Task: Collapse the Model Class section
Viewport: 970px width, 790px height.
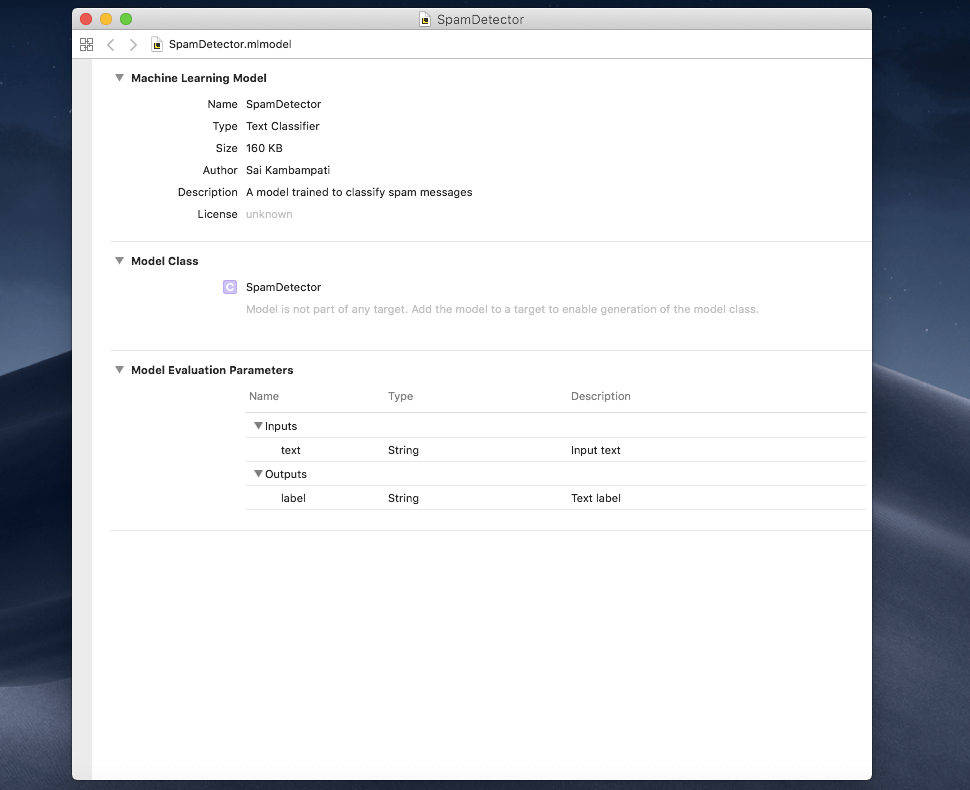Action: 119,261
